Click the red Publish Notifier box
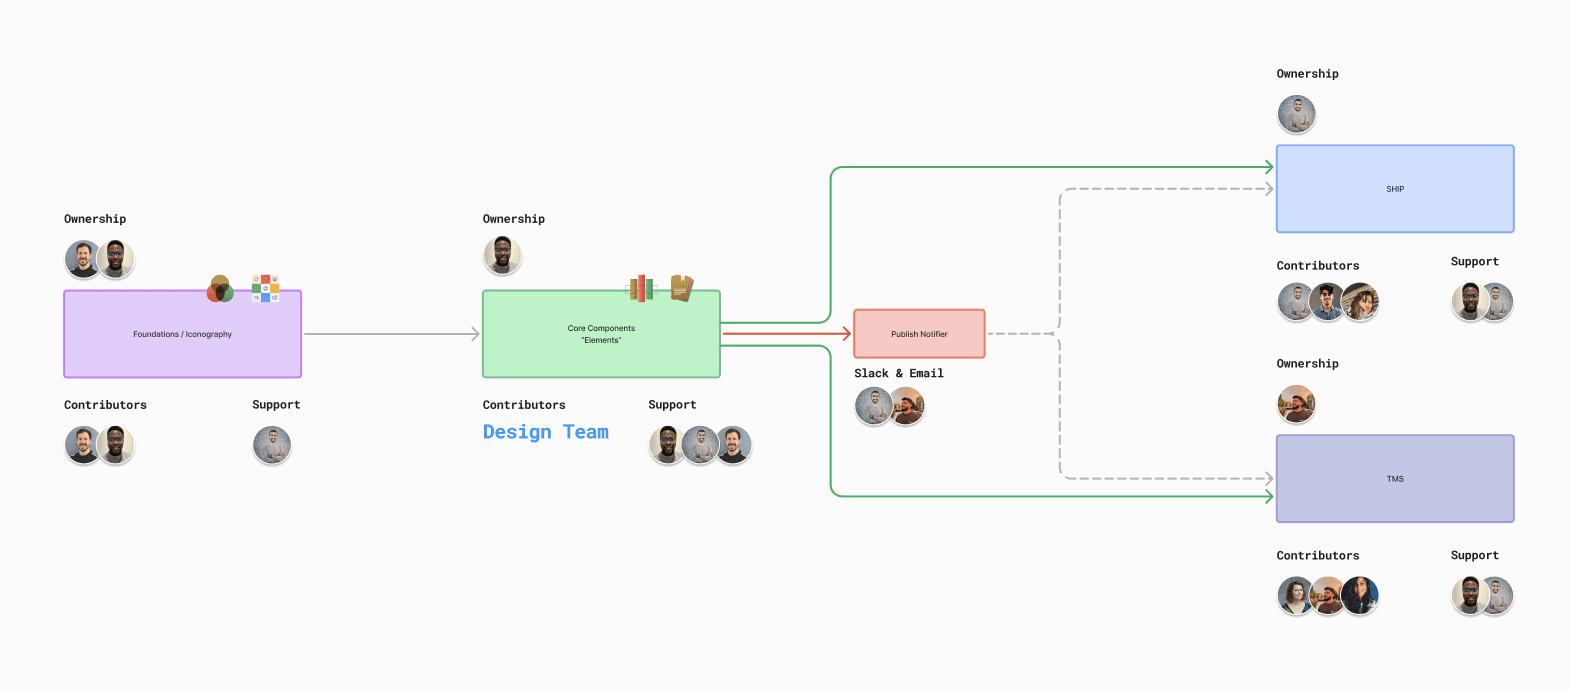Image resolution: width=1570 pixels, height=690 pixels. coord(919,334)
